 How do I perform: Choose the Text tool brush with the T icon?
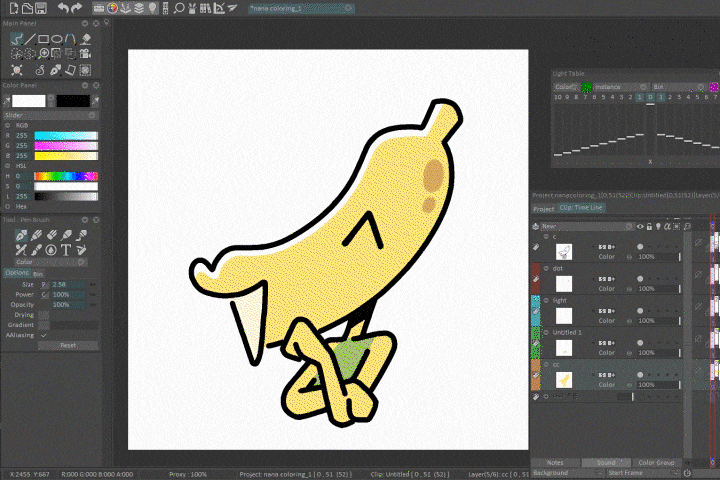coord(66,250)
